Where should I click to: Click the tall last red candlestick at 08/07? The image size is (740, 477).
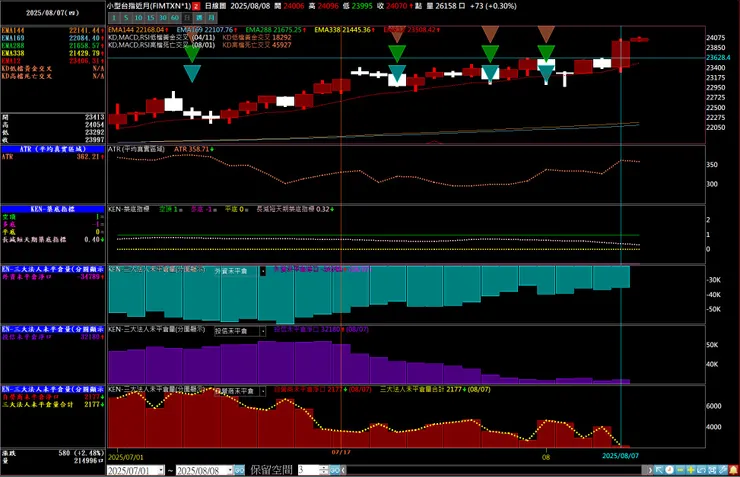click(x=621, y=55)
